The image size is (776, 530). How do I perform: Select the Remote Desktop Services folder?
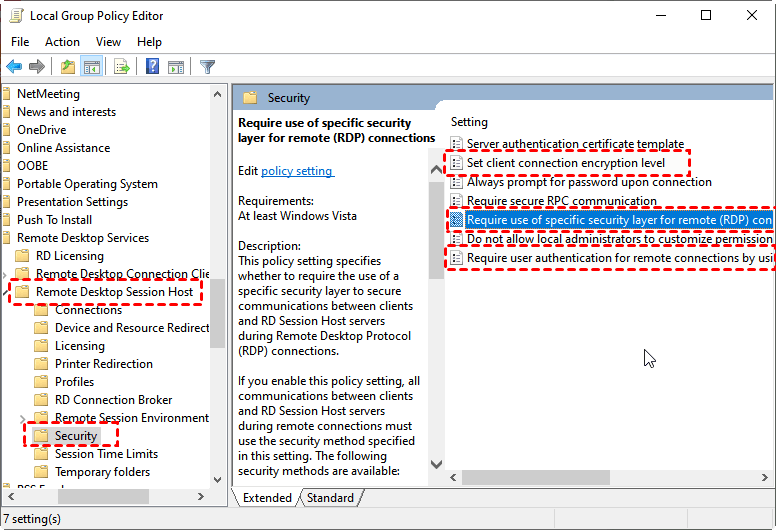pos(83,238)
